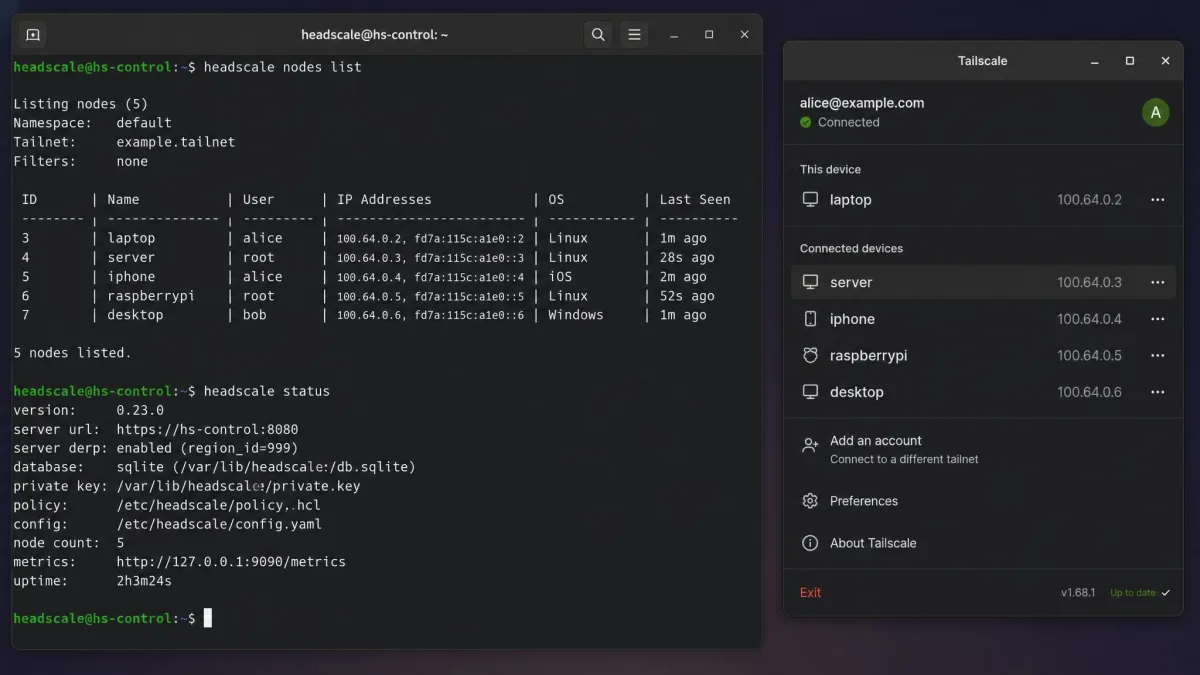The image size is (1200, 675).
Task: Click metrics URL http://127.0.0.1:9090/metrics
Action: 231,562
